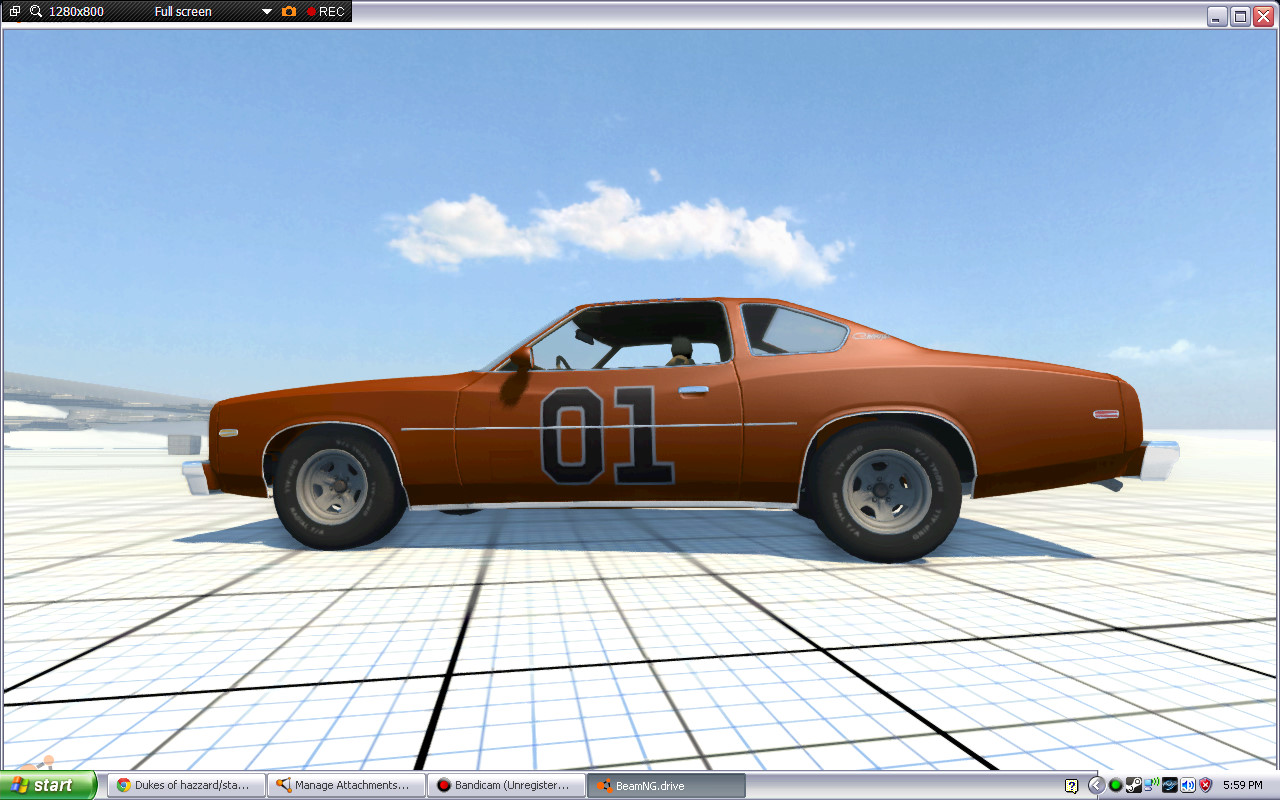Viewport: 1280px width, 800px height.
Task: Click the magnifier icon beside 1280x800
Action: (x=36, y=11)
